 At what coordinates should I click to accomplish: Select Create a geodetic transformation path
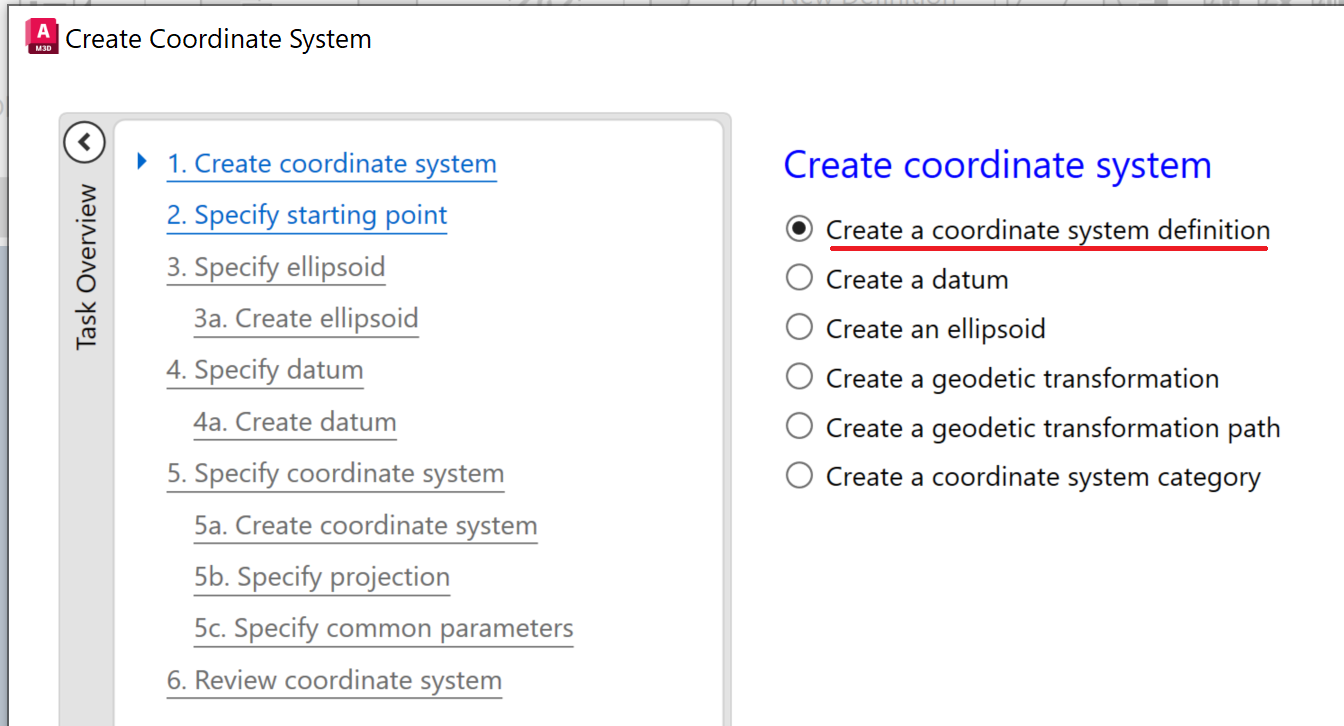click(x=799, y=427)
